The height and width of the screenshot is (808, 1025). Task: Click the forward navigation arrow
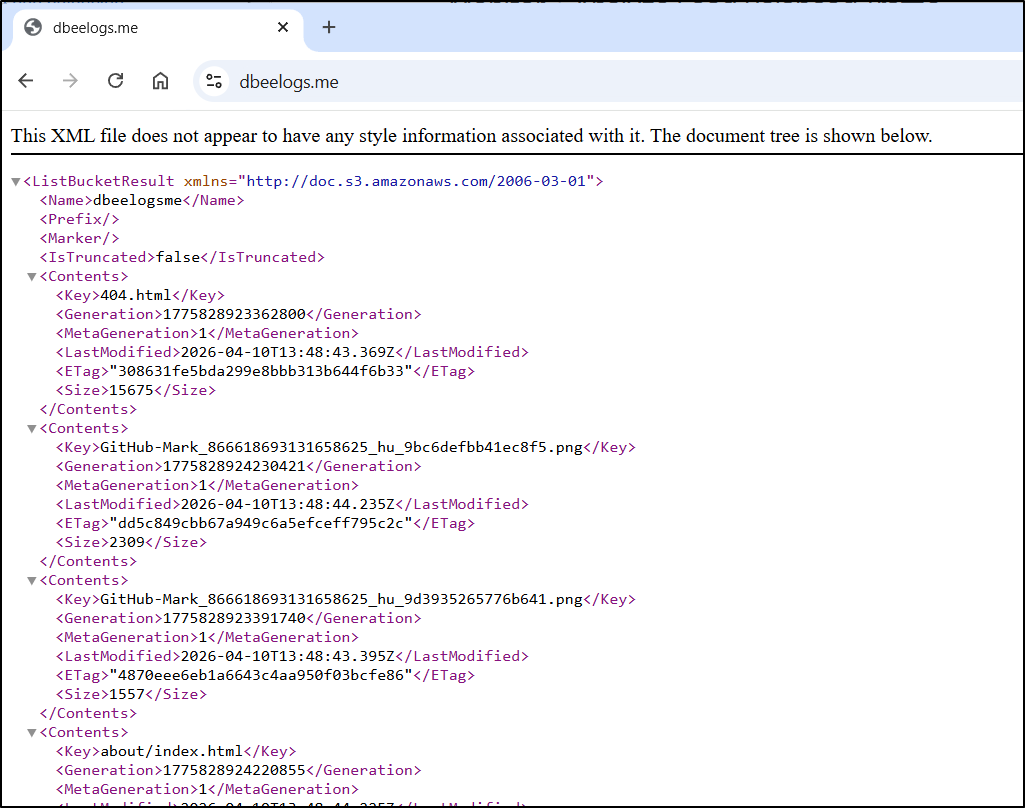(x=70, y=81)
